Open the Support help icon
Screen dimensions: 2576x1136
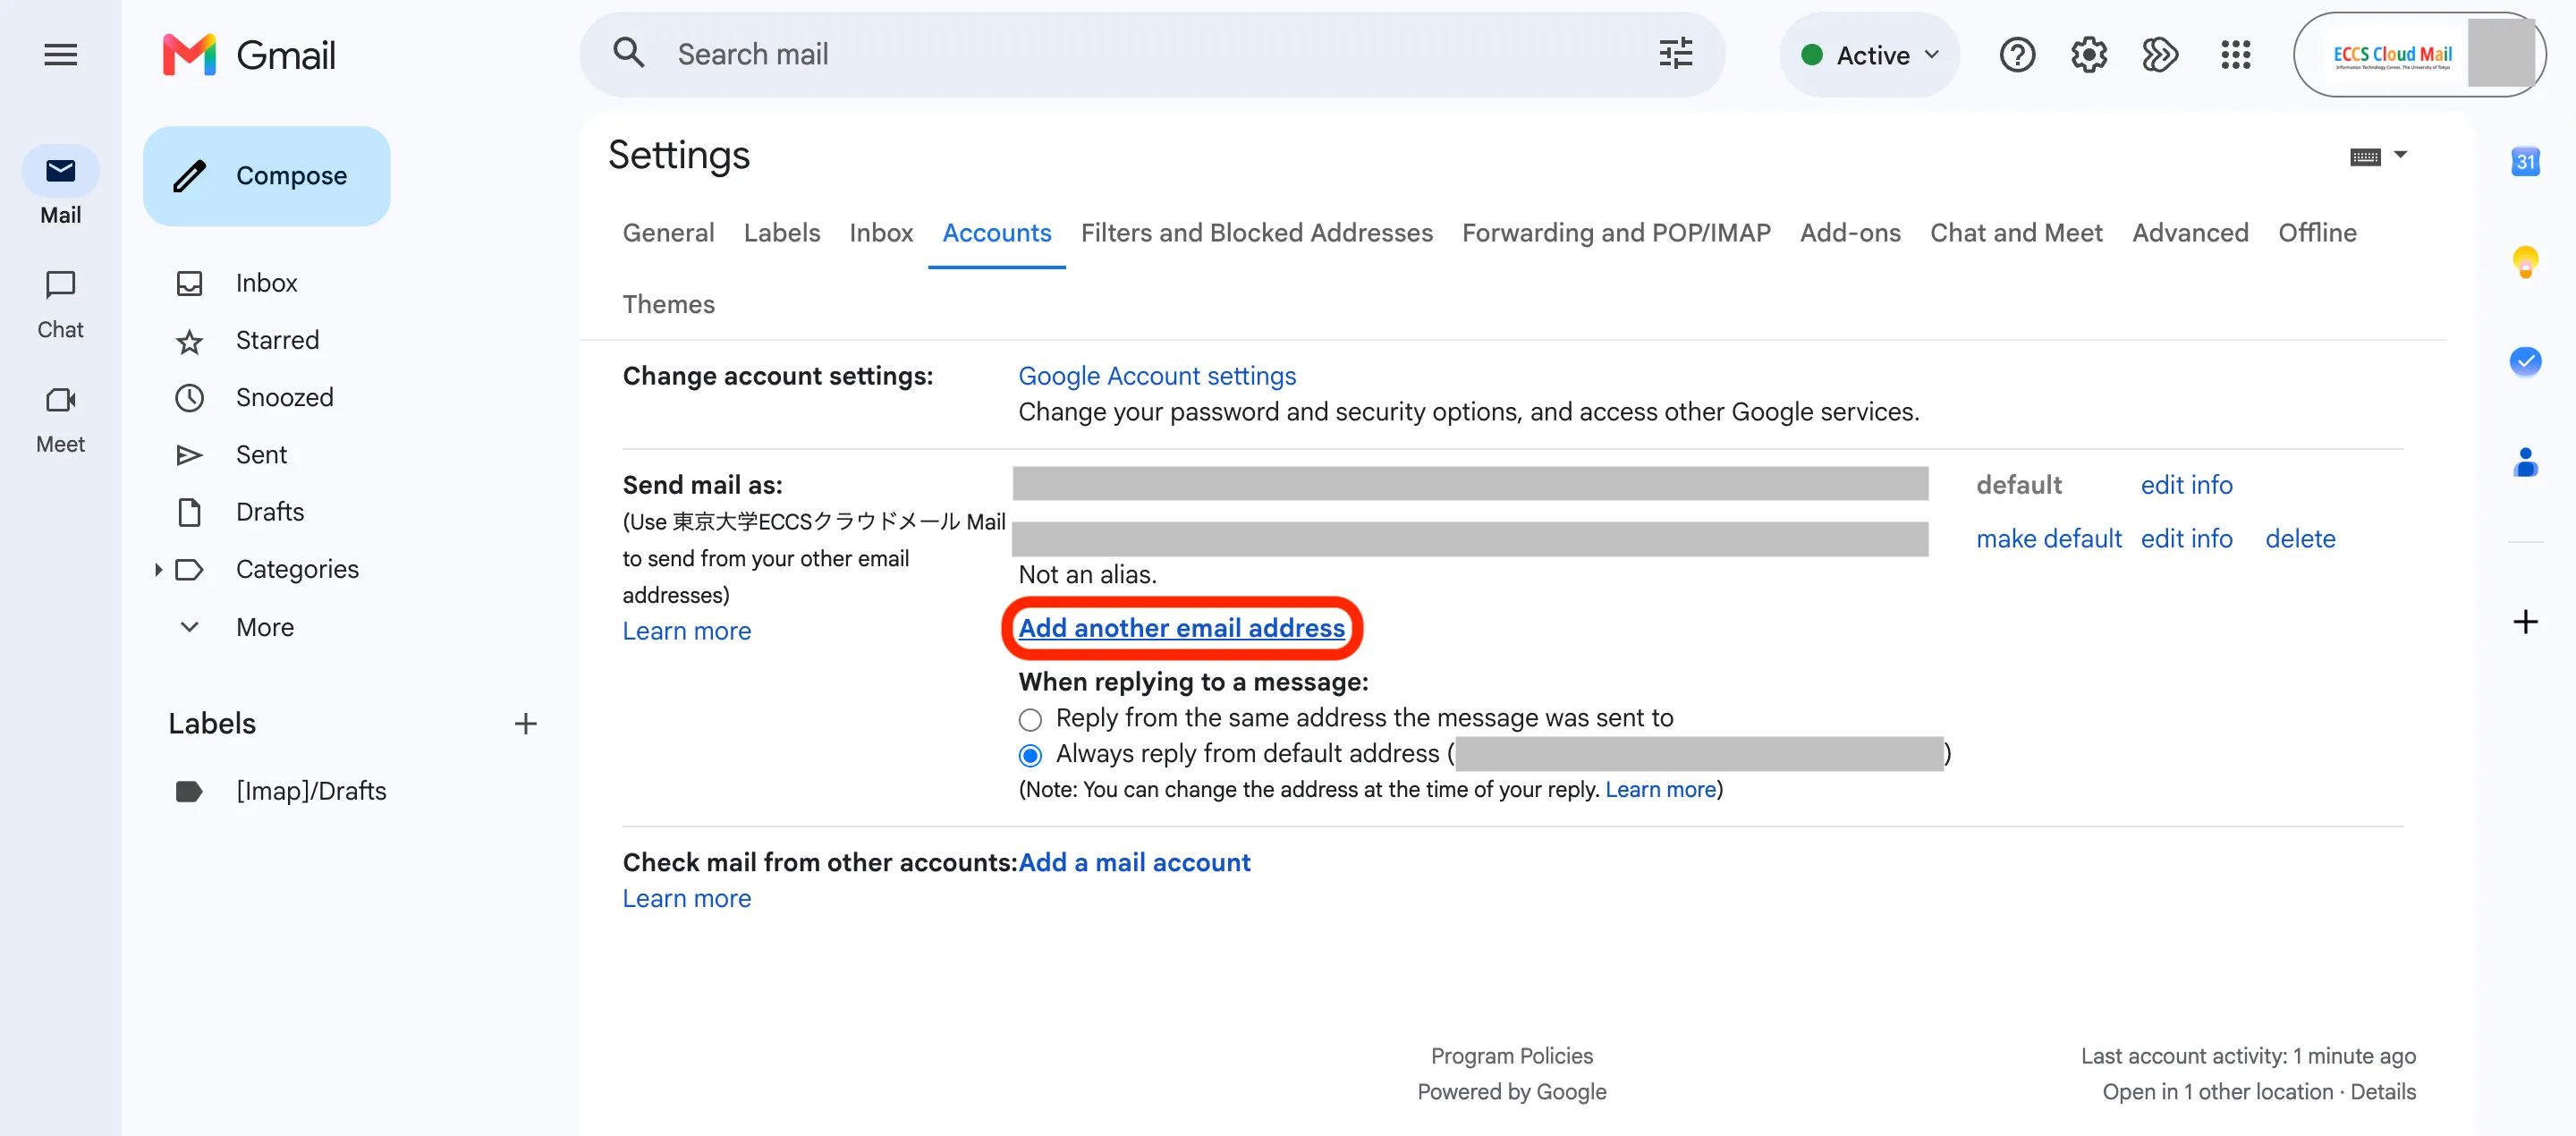point(2017,55)
